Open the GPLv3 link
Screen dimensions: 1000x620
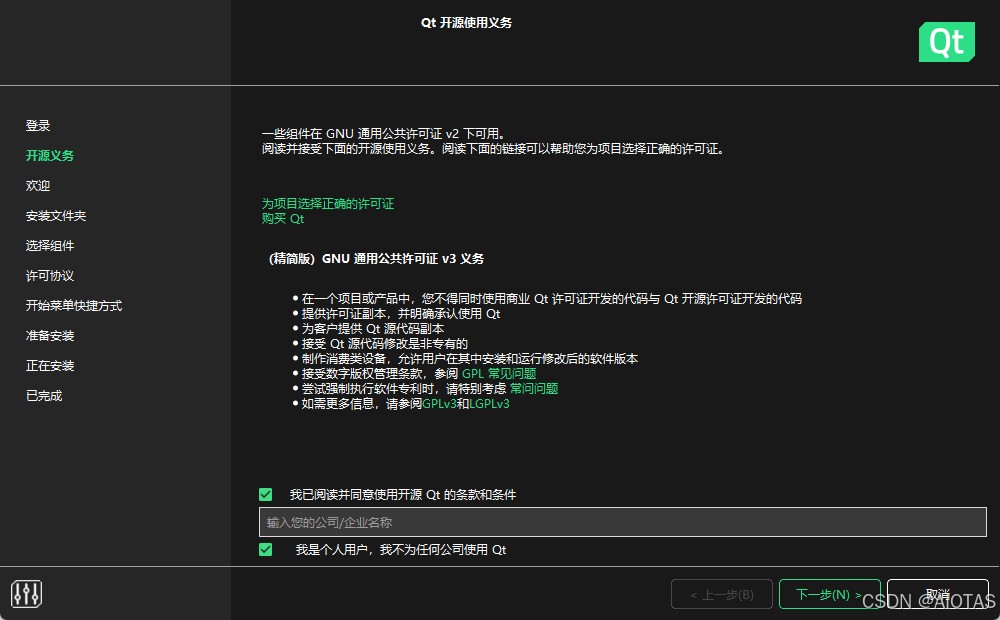coord(439,404)
